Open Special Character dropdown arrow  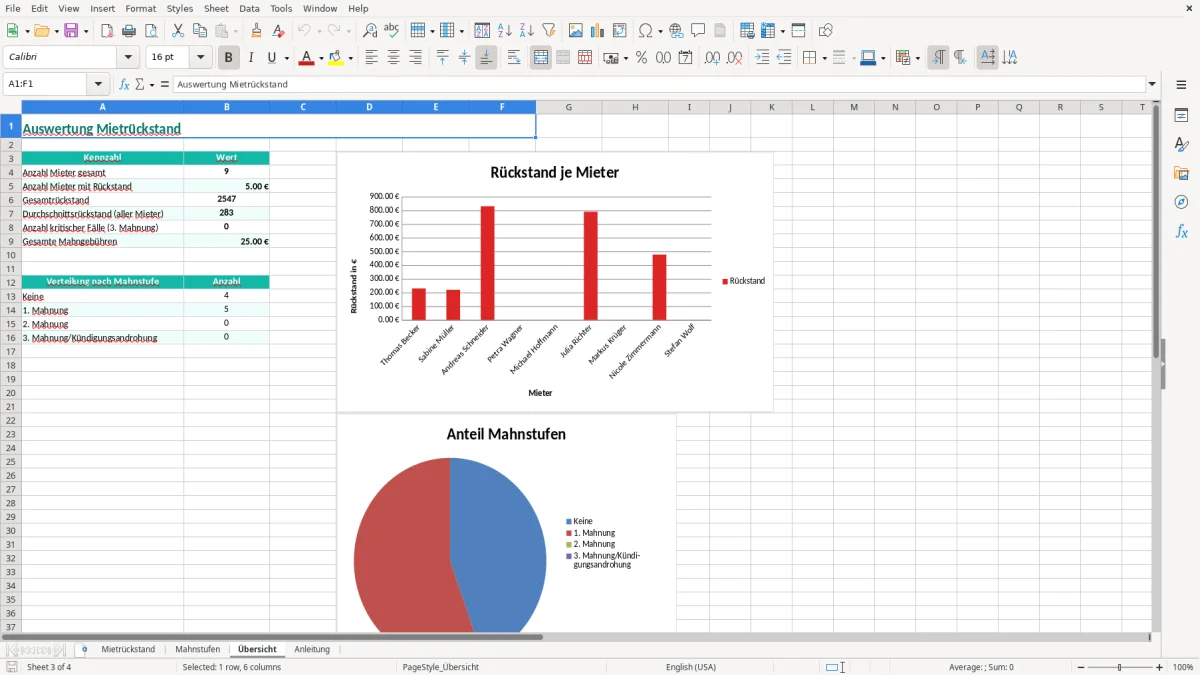[x=660, y=31]
